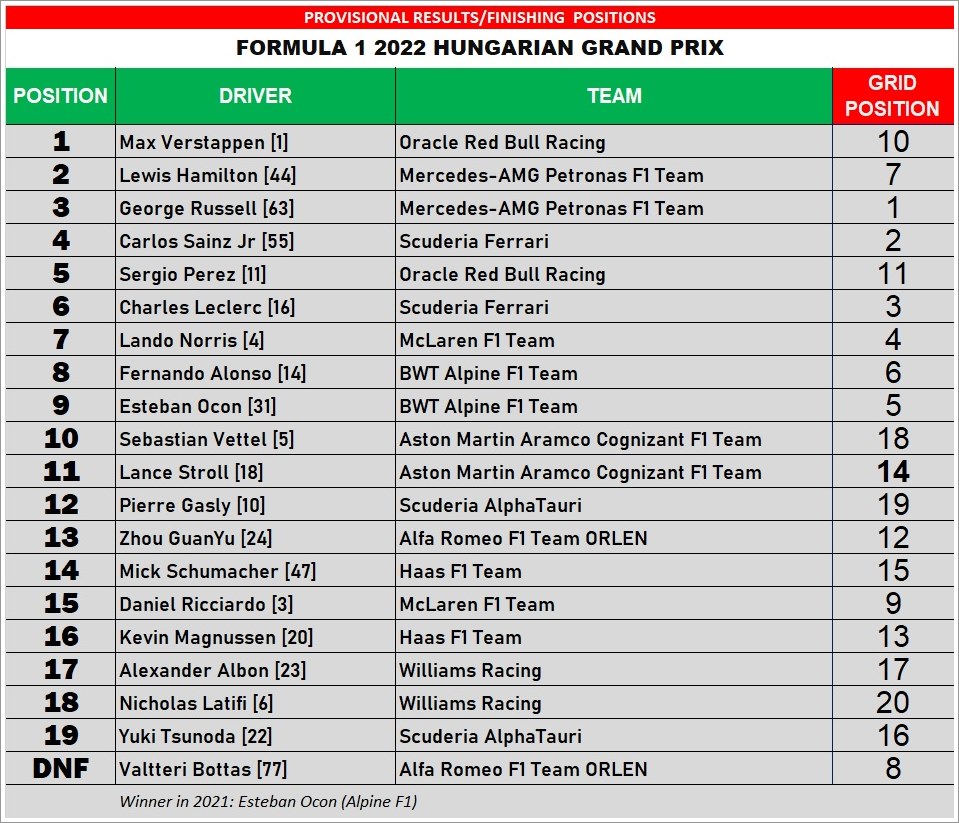Viewport: 959px width, 823px height.
Task: Select Aston Martin team cell for Vettel
Action: point(614,439)
